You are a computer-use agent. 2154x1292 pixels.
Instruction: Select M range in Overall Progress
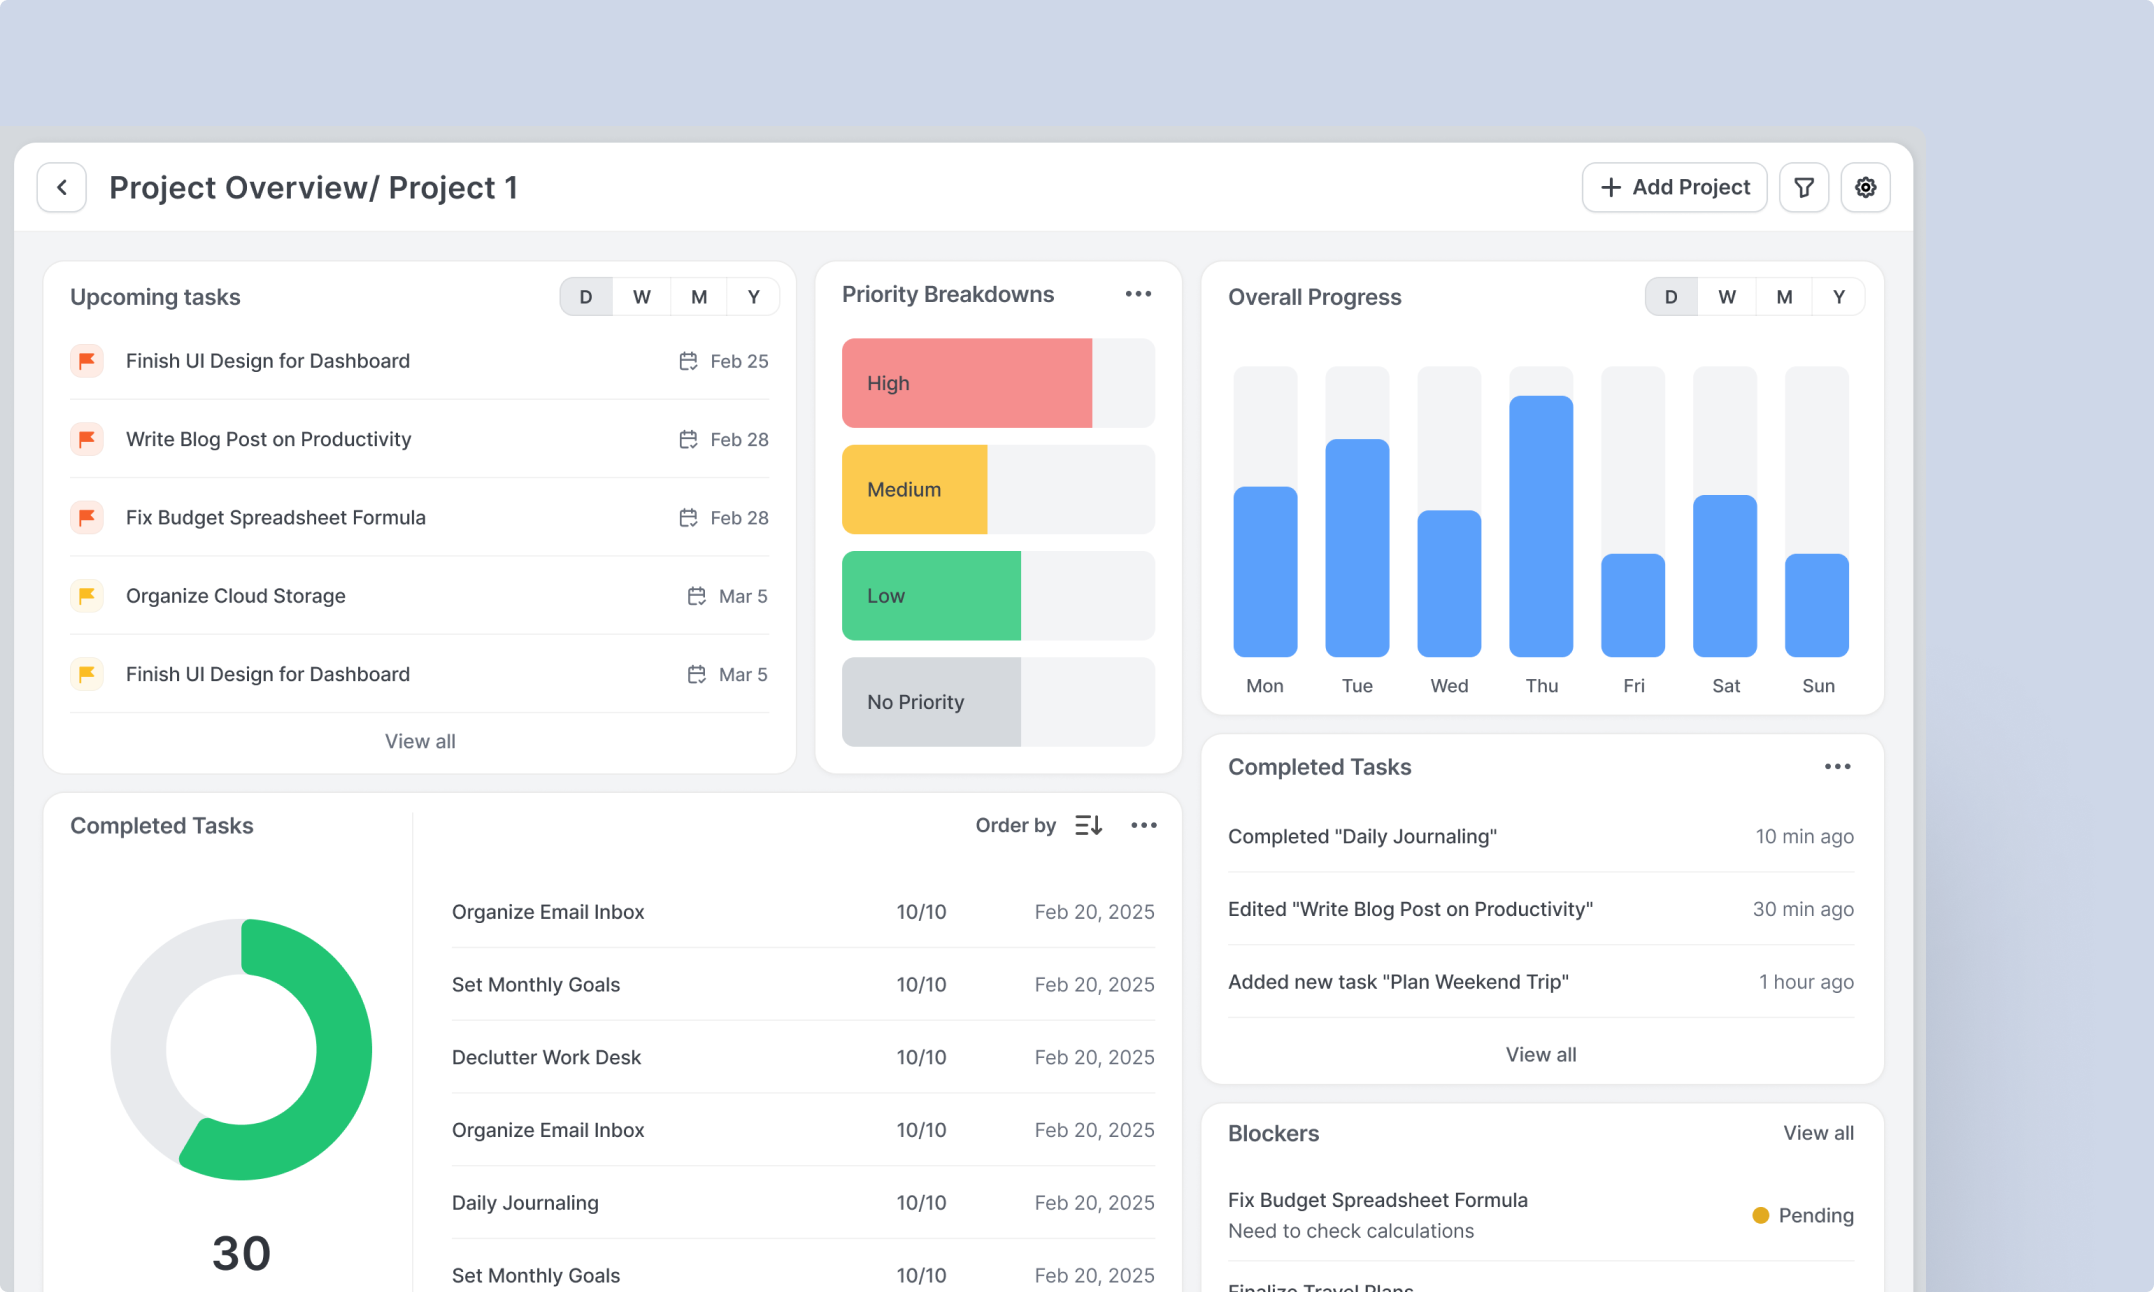[x=1783, y=297]
